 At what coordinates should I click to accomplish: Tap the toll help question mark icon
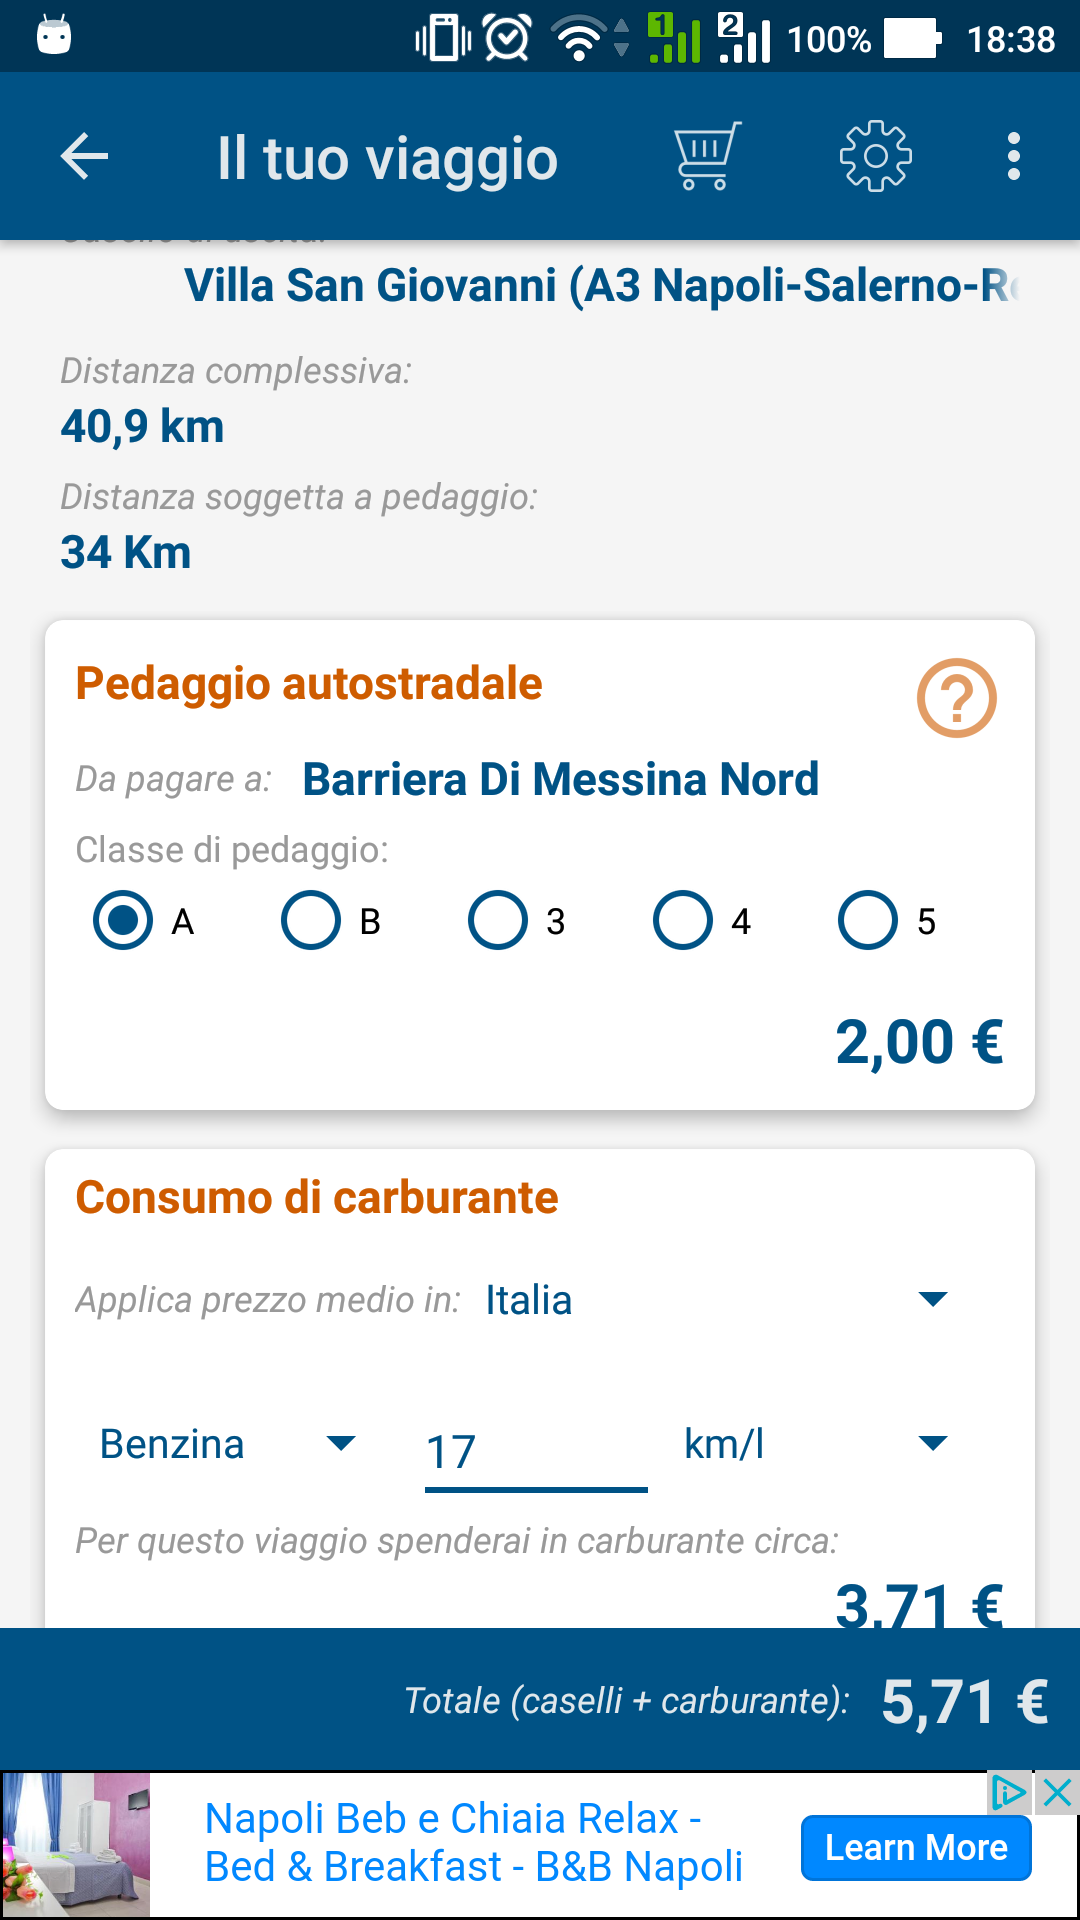coord(956,698)
